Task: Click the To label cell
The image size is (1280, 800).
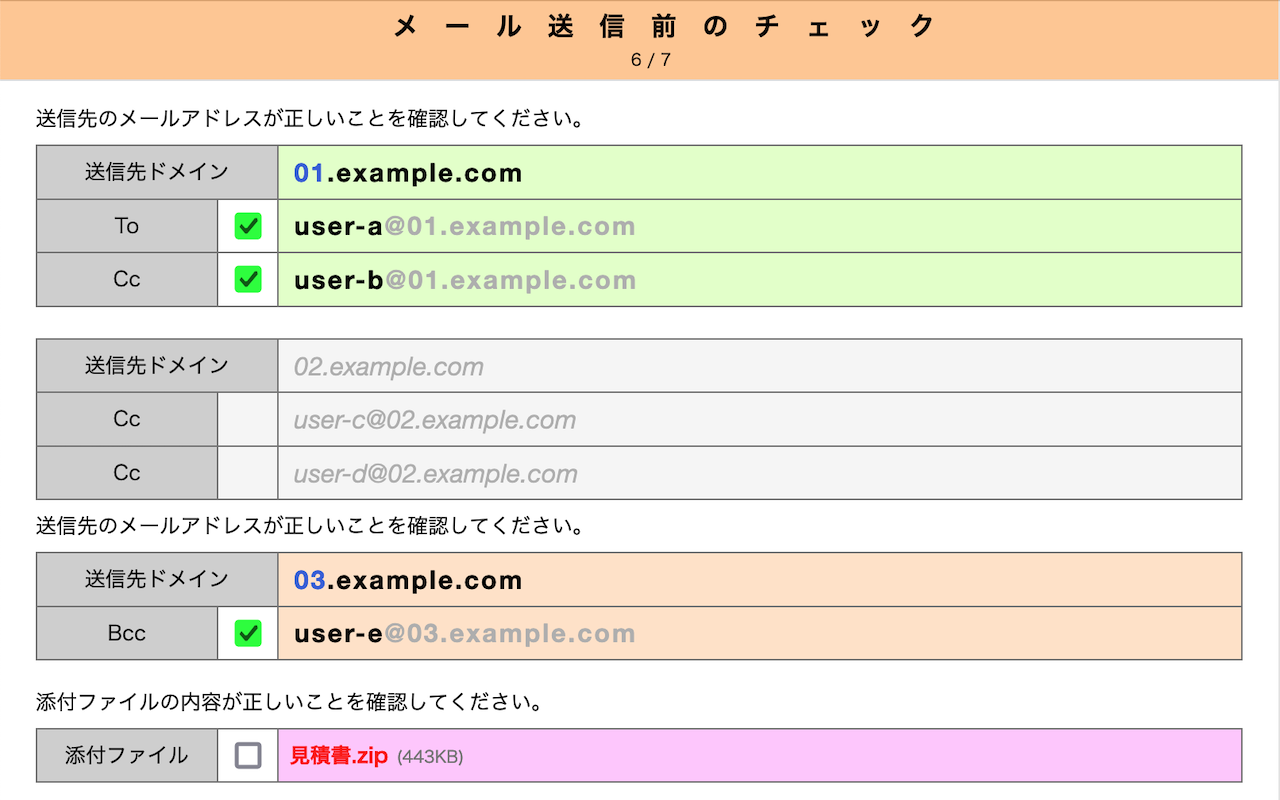Action: (x=127, y=226)
